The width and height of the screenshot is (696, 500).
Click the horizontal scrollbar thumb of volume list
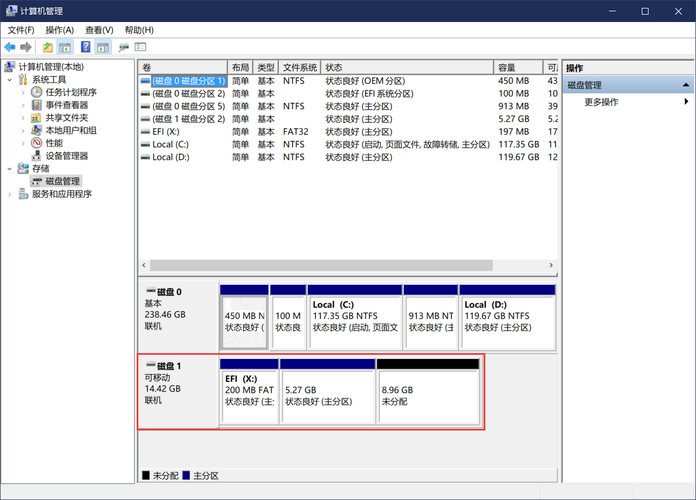coord(321,265)
